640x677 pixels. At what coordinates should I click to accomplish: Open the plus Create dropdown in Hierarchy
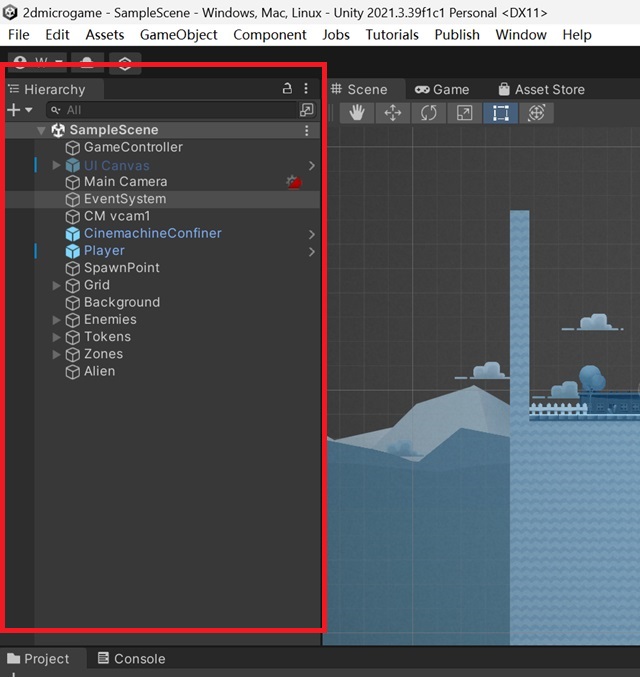click(x=20, y=110)
